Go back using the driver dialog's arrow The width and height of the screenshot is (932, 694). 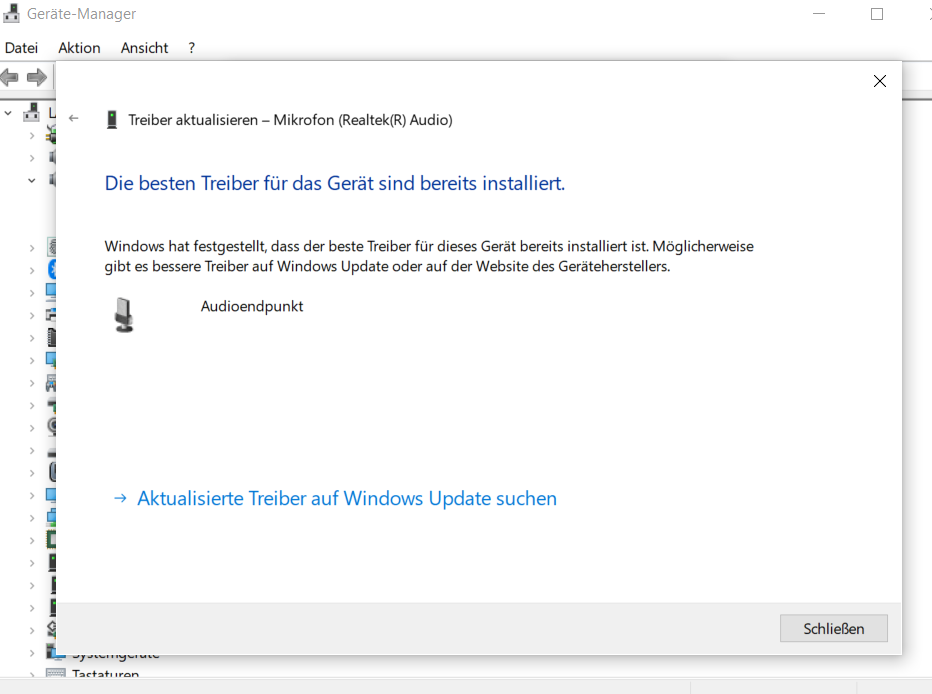(x=74, y=119)
